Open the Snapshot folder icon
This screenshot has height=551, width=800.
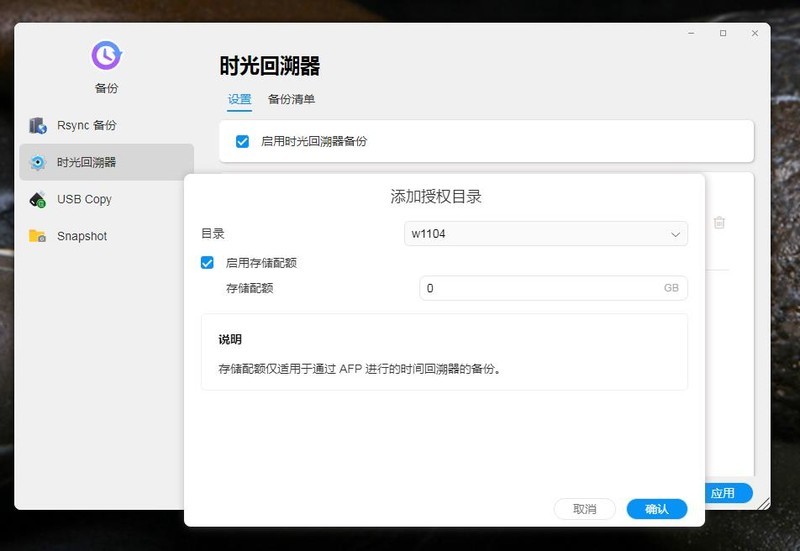click(x=38, y=236)
